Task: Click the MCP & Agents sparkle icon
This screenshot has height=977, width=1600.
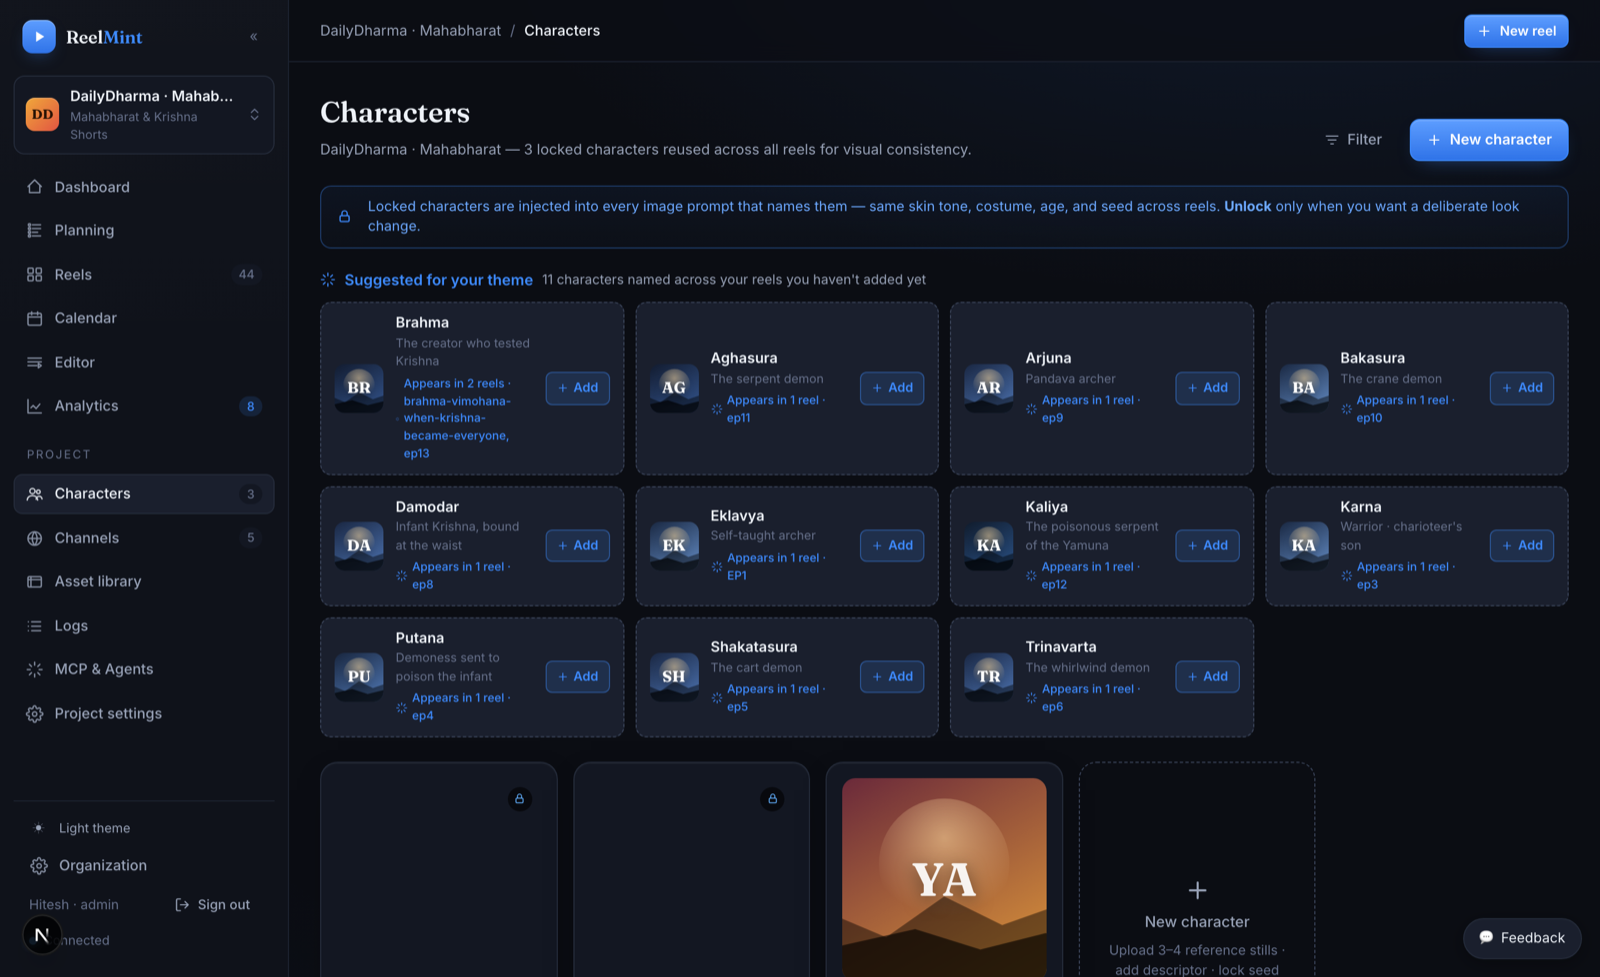Action: (35, 669)
